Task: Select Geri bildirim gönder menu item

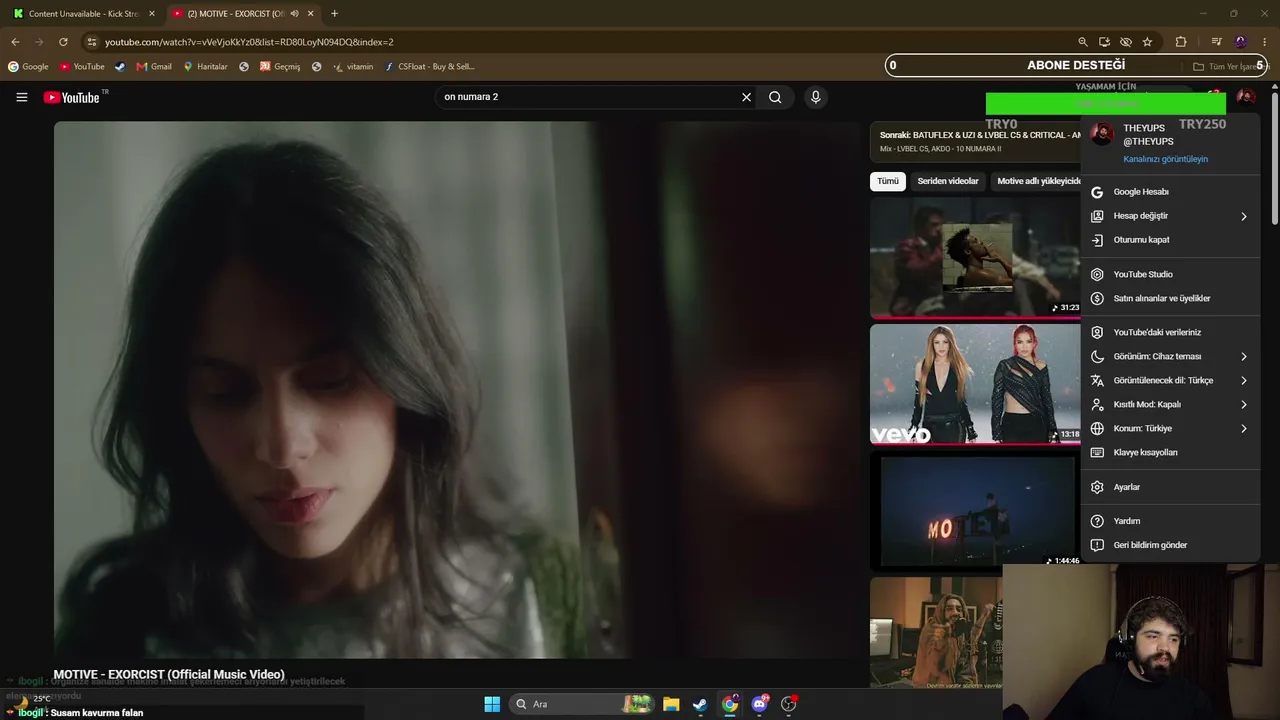Action: pos(1170,545)
